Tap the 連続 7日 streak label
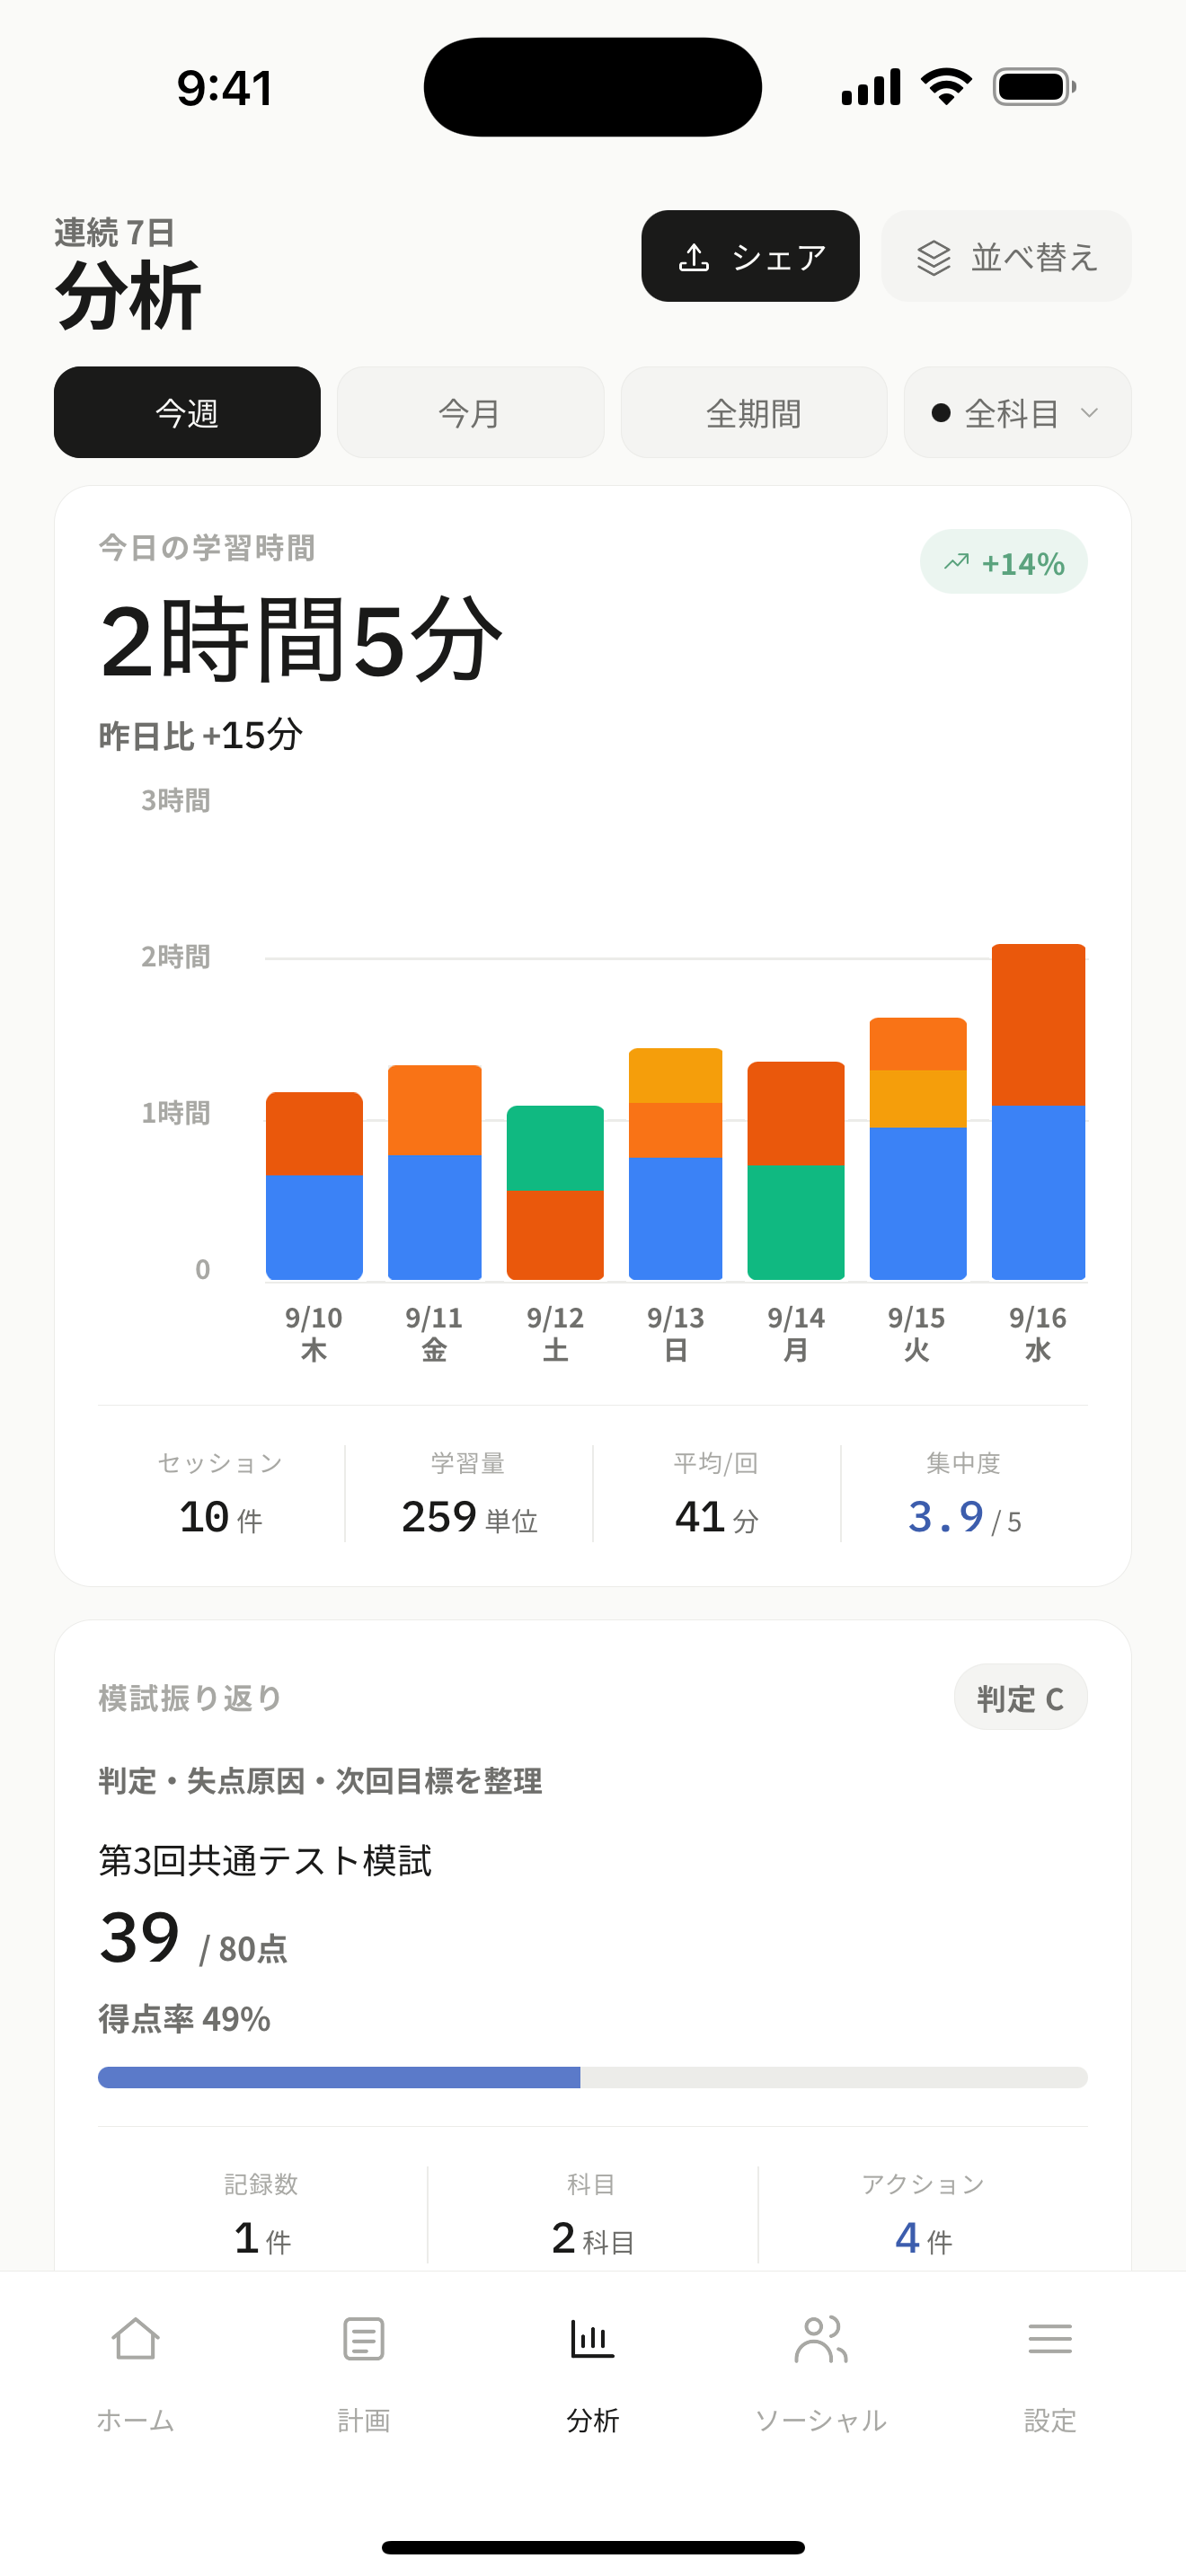 (x=115, y=232)
